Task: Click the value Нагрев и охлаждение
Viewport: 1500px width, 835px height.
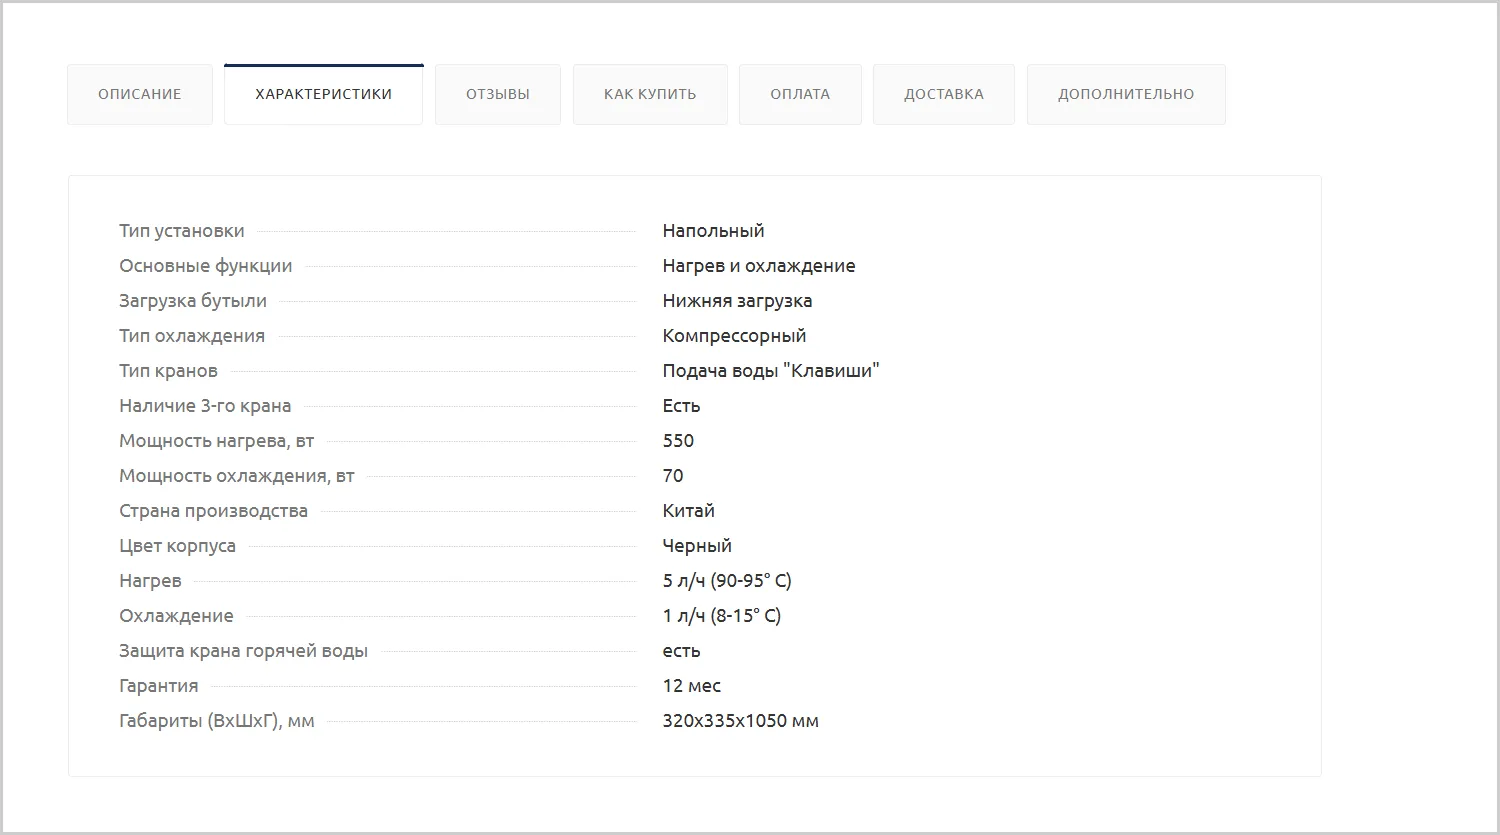Action: (759, 266)
